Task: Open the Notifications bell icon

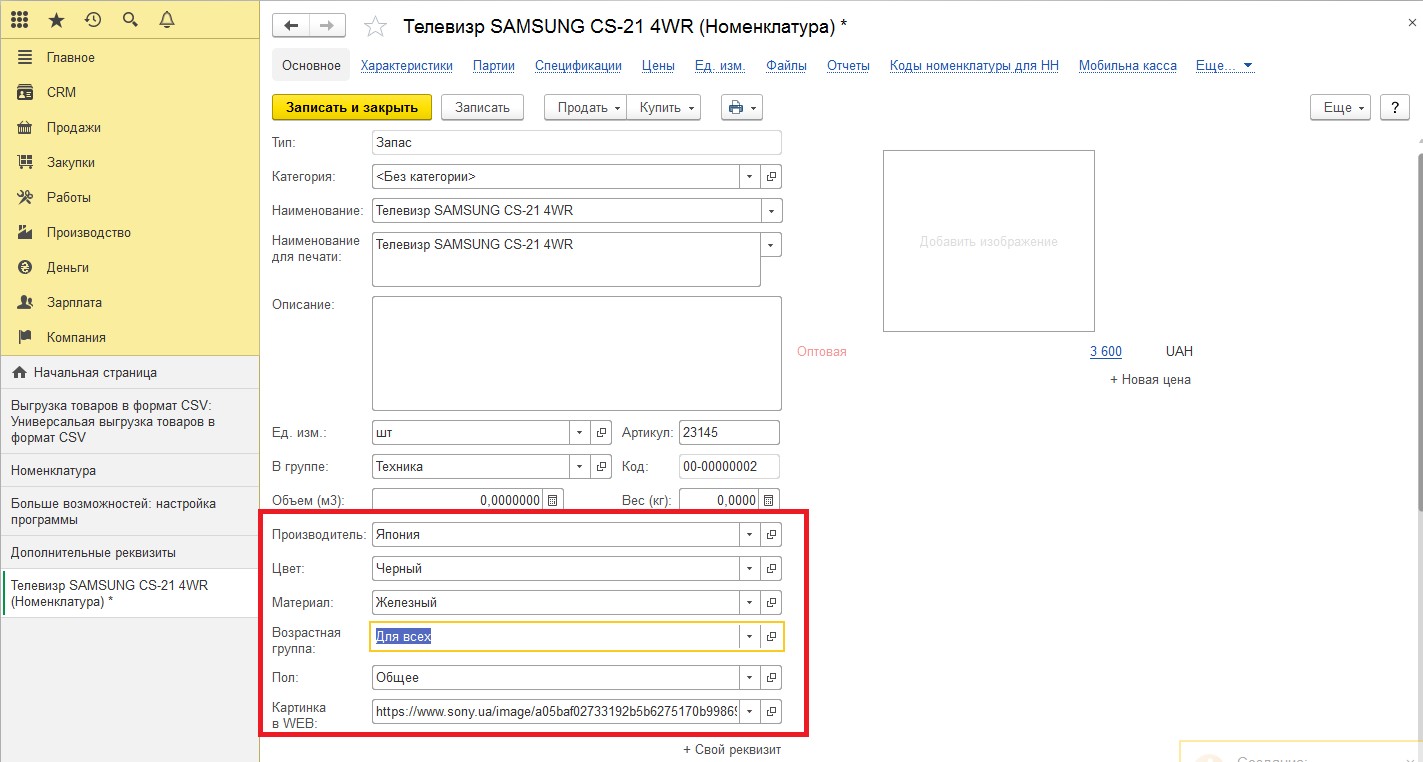Action: click(x=167, y=20)
